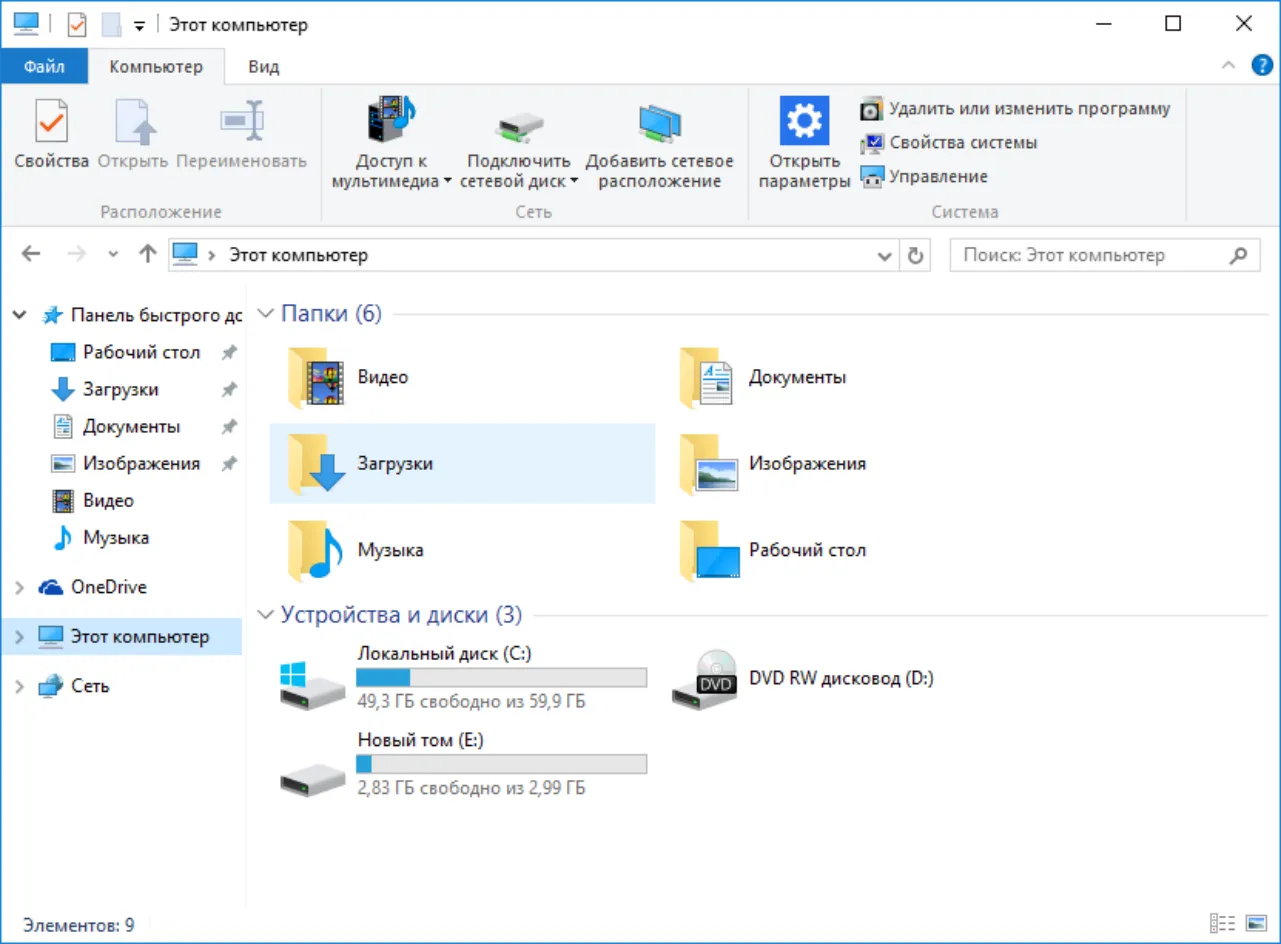The height and width of the screenshot is (944, 1281).
Task: Select Загрузки in the sidebar
Action: coord(120,389)
